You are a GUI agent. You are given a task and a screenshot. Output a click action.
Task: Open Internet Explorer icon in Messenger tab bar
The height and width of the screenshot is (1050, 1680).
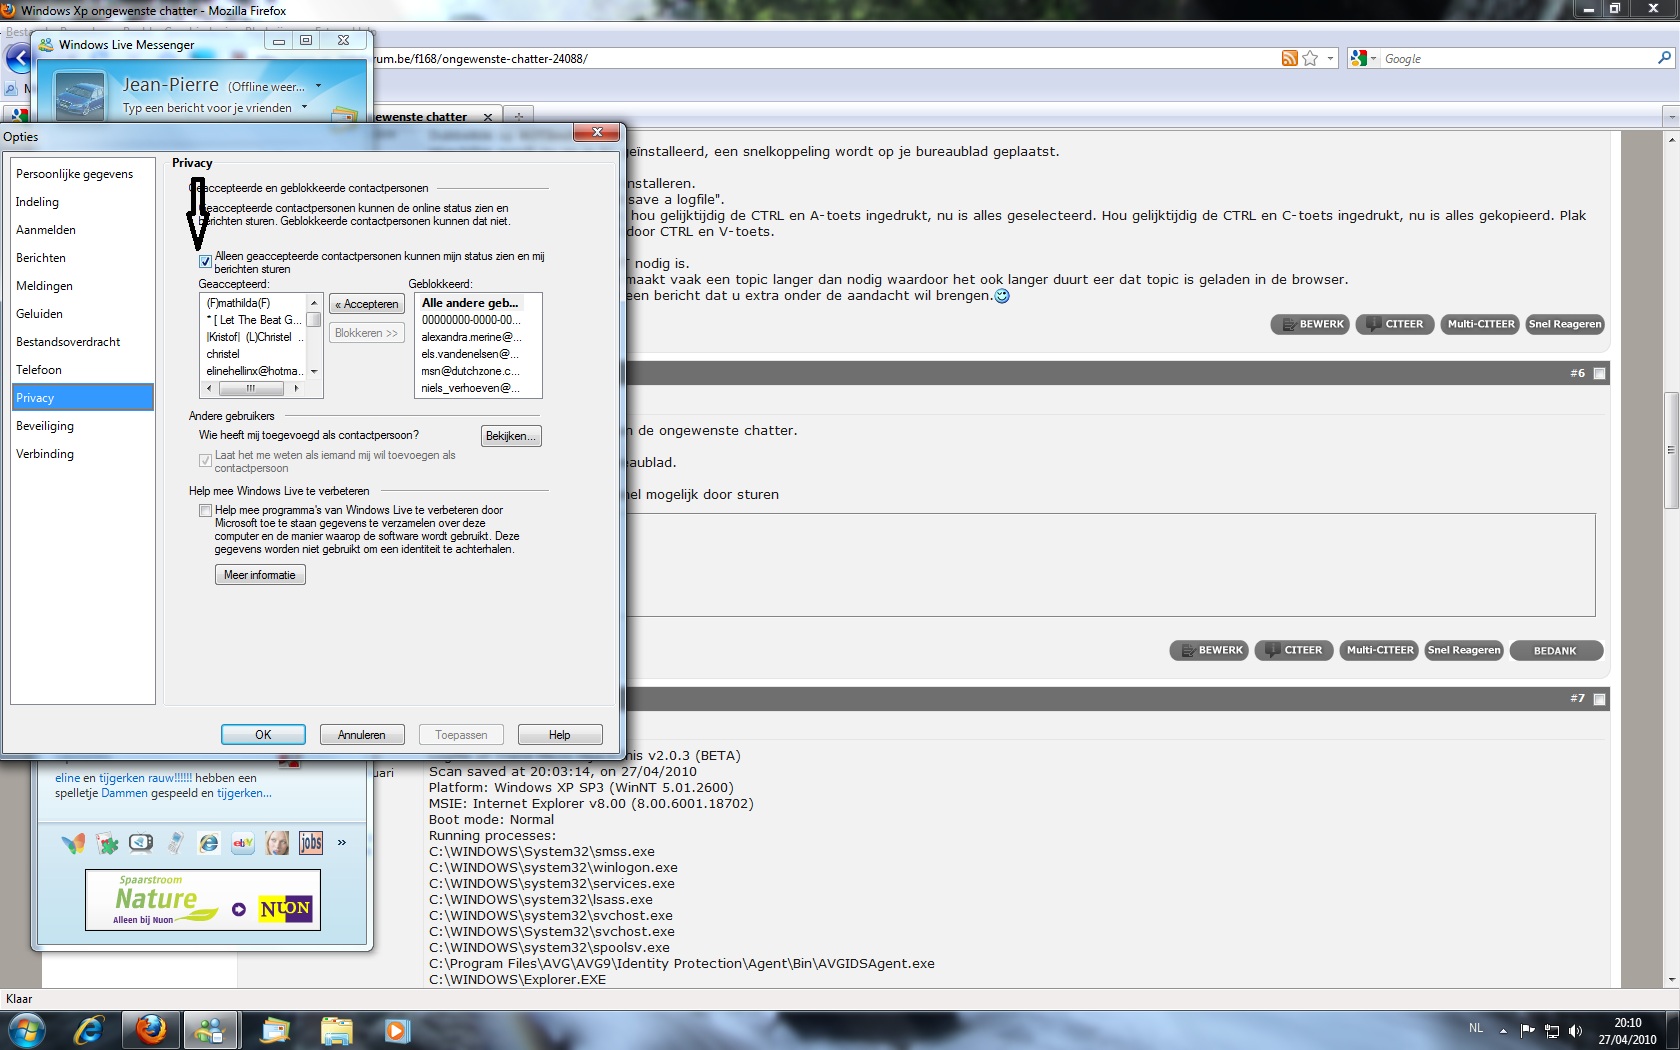(209, 843)
